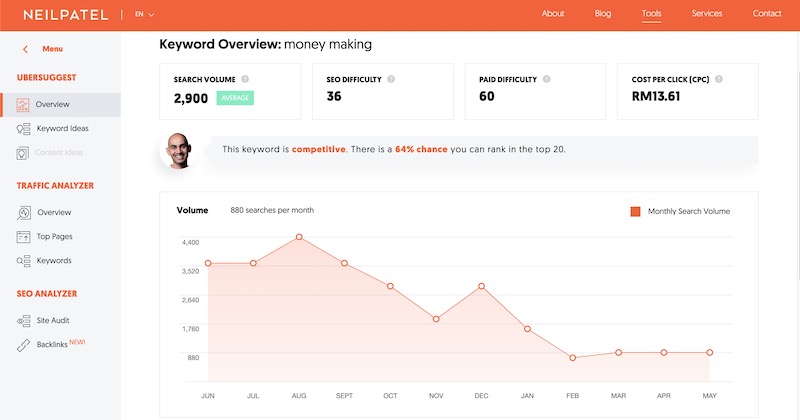Click the NOV data point on the chart
Screen dimensions: 800x420
[x=436, y=319]
